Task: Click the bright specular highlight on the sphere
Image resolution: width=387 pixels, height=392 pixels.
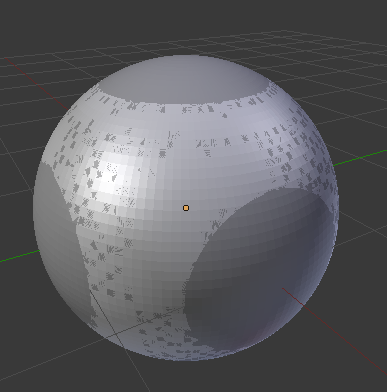Action: [x=112, y=173]
